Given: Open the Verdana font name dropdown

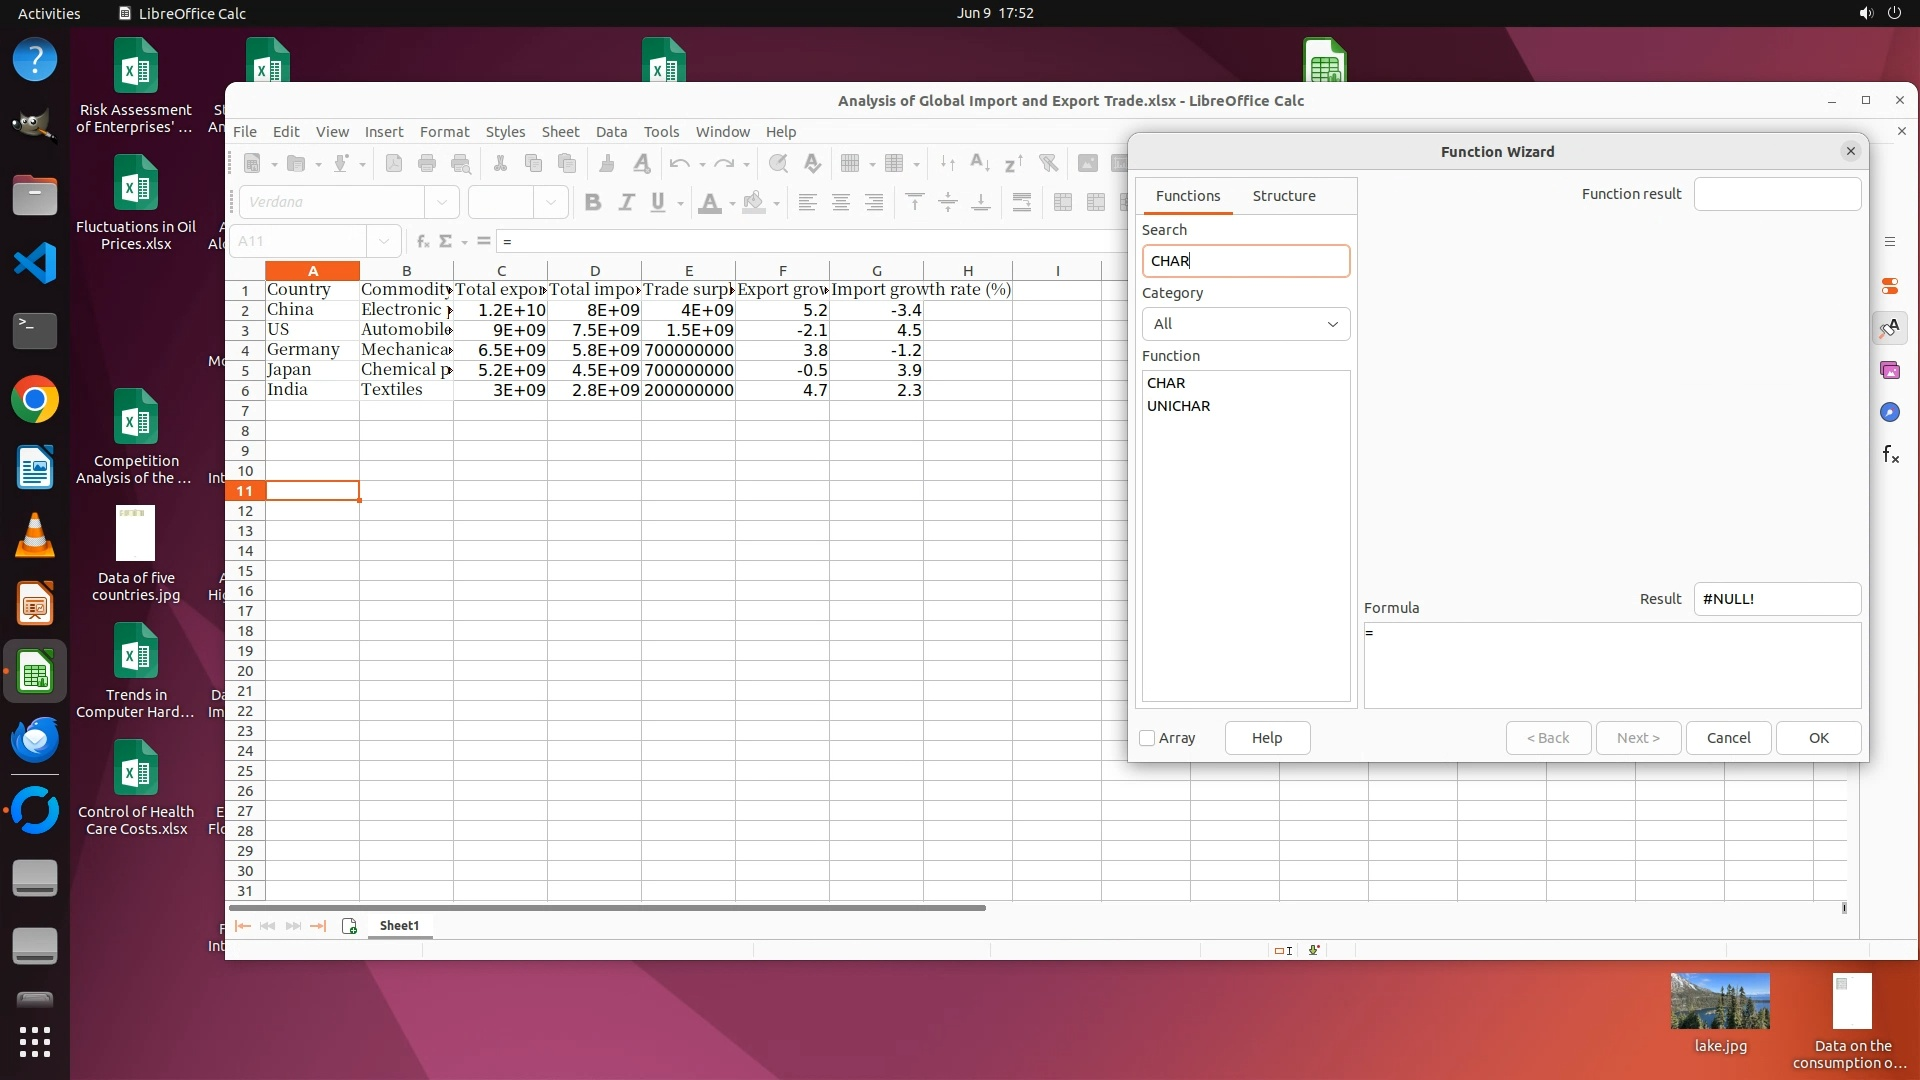Looking at the screenshot, I should click(441, 202).
